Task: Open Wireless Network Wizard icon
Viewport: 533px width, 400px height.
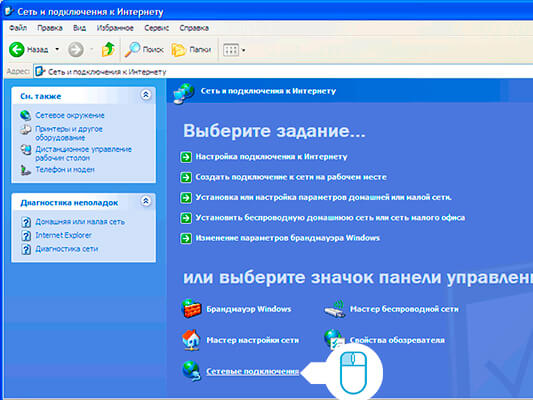Action: [x=334, y=309]
